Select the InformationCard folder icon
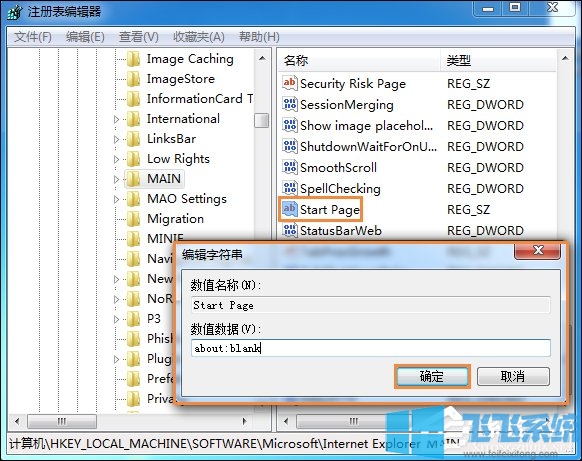 (133, 99)
